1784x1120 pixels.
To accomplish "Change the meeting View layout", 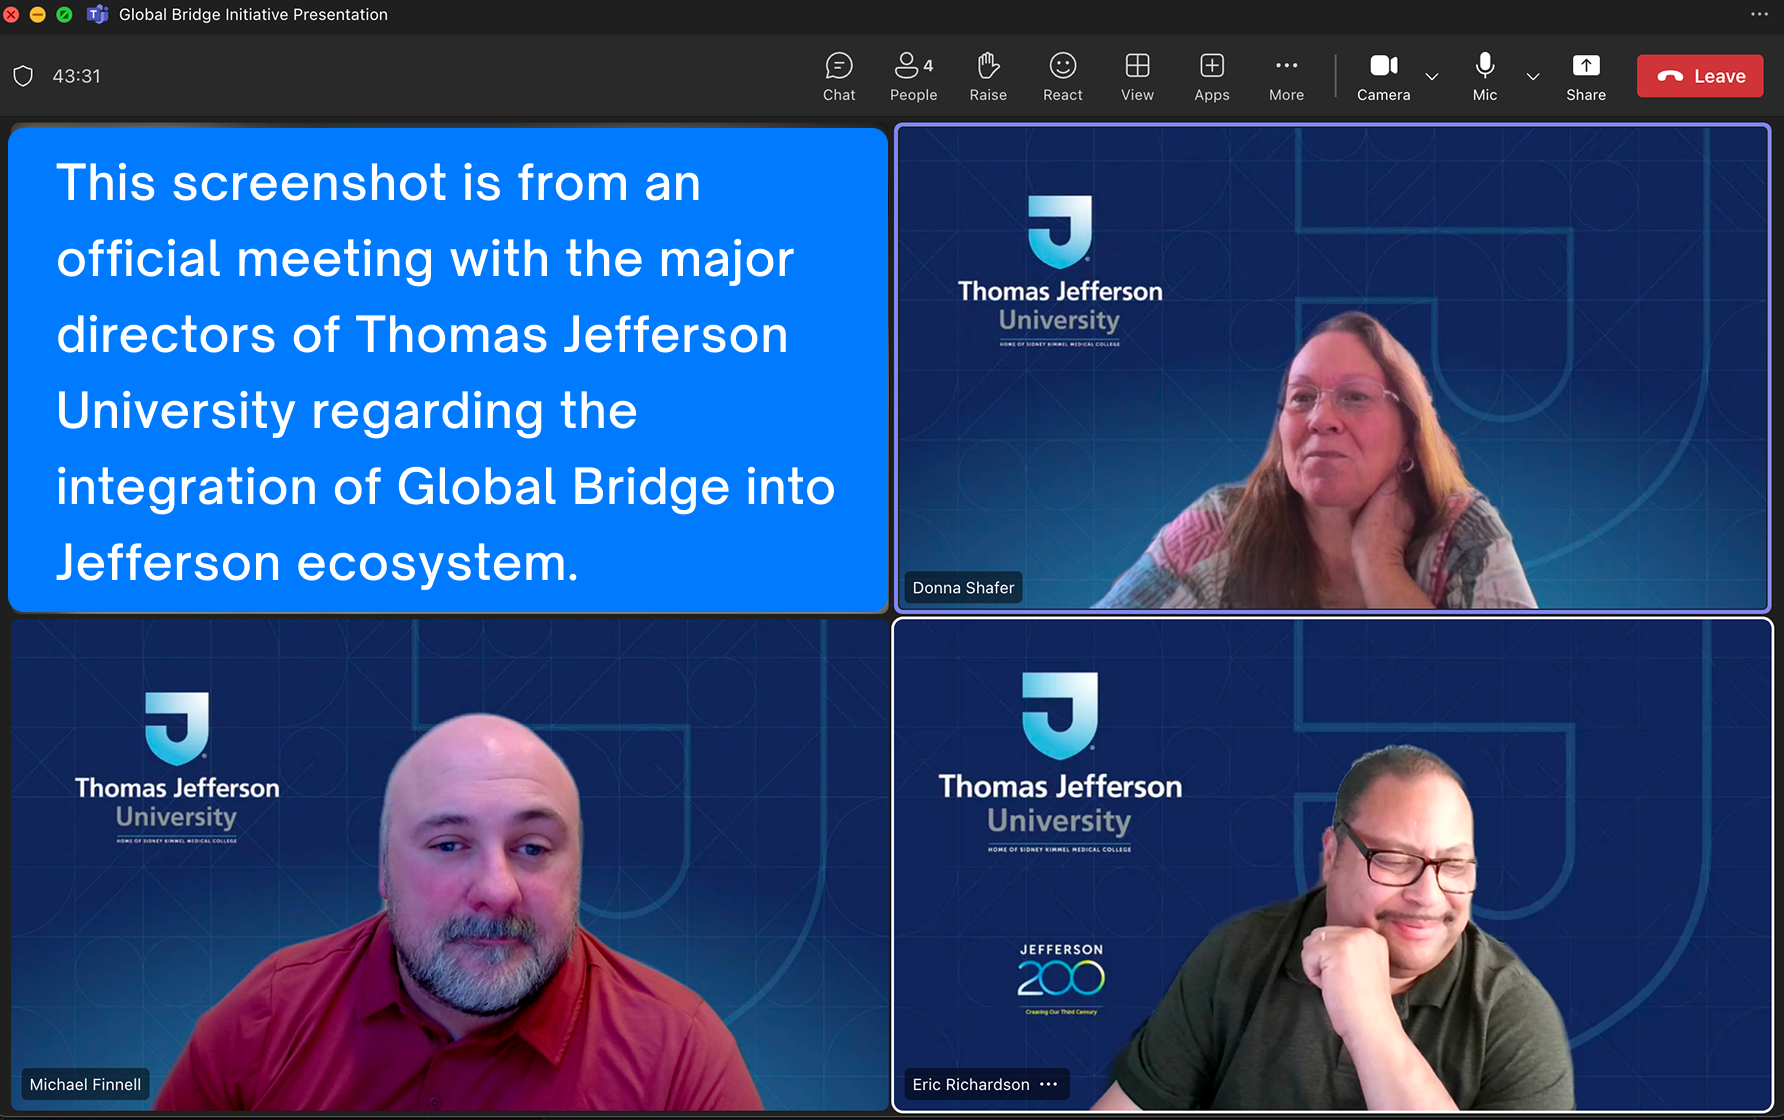I will tap(1137, 77).
